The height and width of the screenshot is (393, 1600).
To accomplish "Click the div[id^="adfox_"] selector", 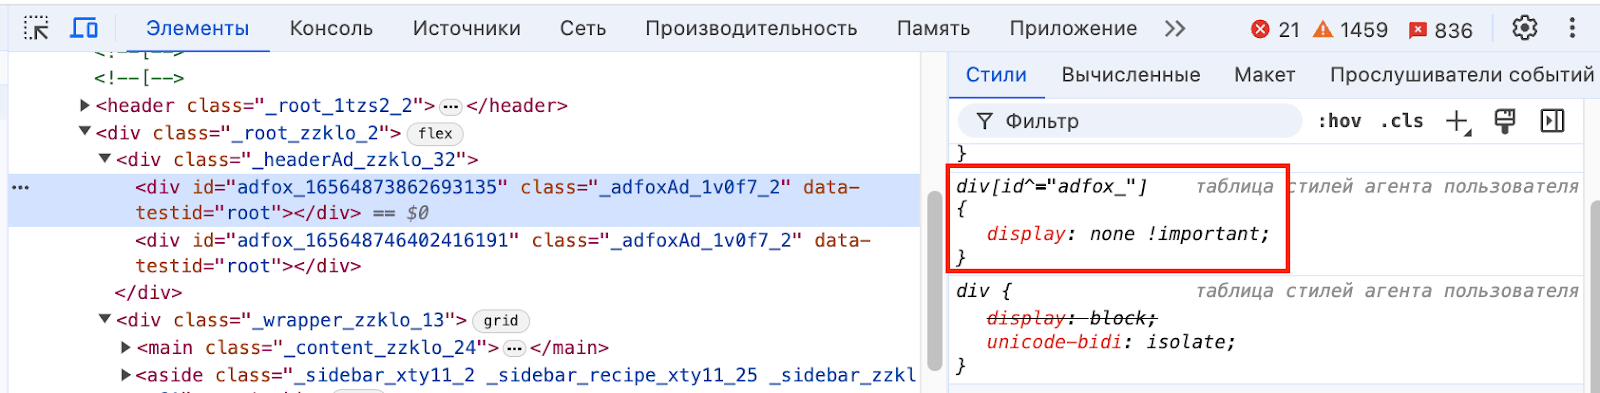I will (1052, 186).
